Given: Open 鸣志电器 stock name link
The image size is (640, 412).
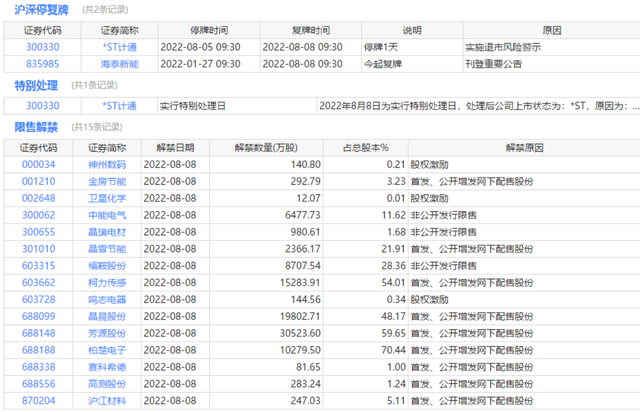Looking at the screenshot, I should point(107,299).
